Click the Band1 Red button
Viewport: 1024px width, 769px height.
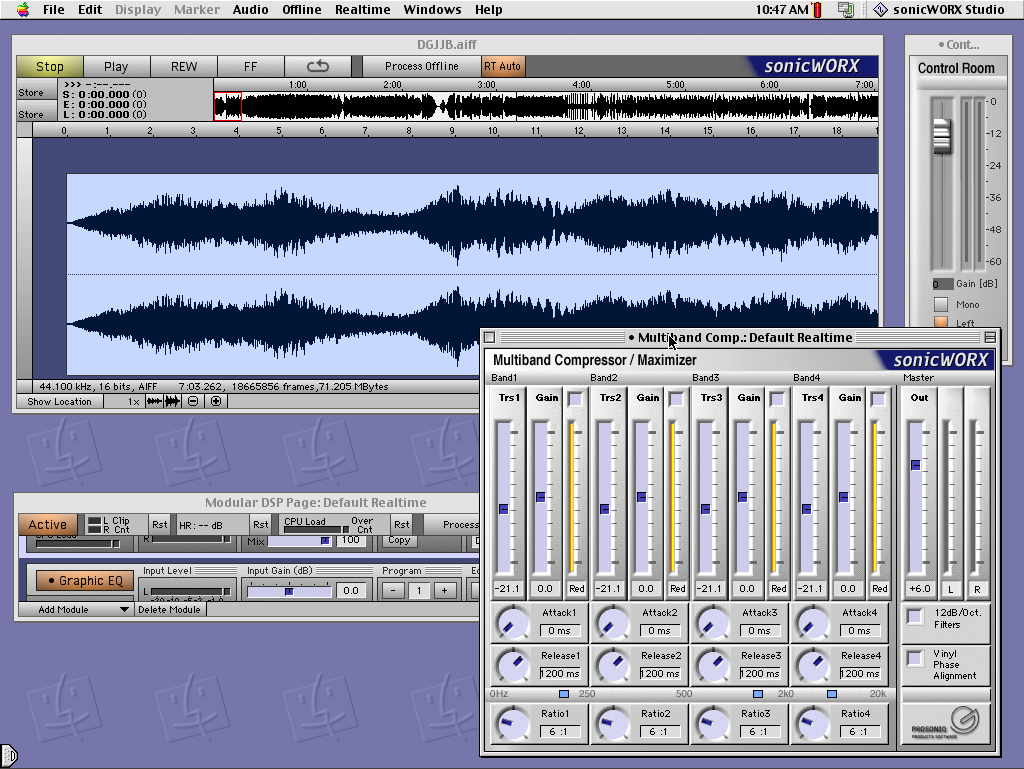pyautogui.click(x=577, y=588)
